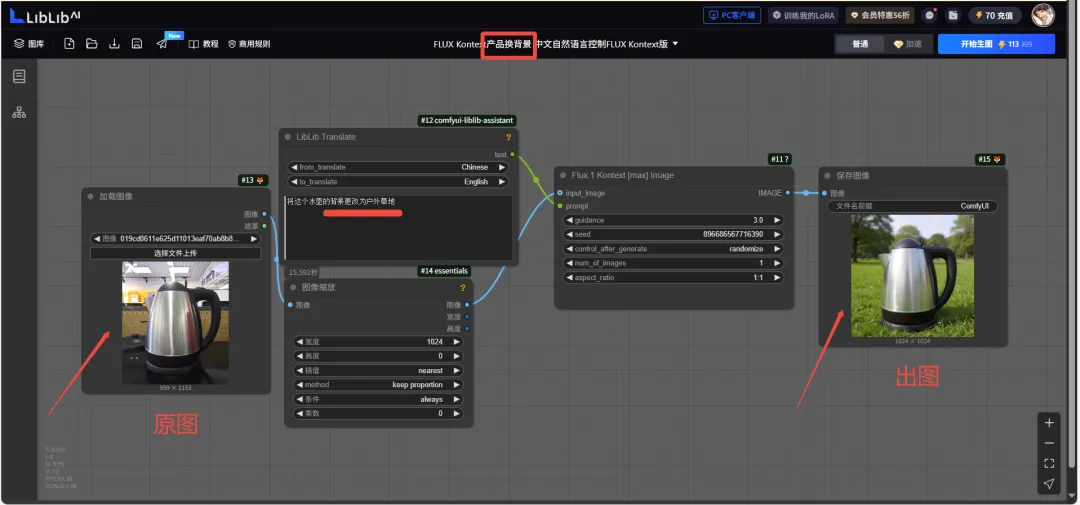
Task: Collapse the 保存图像 node header dot
Action: tap(827, 176)
